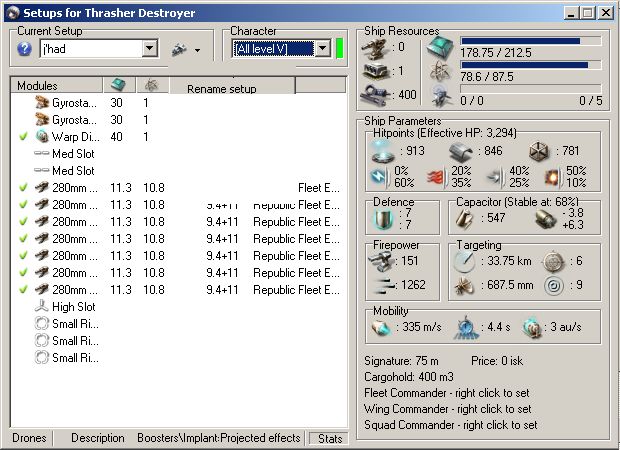This screenshot has height=450, width=620.
Task: Click the blue help question mark icon
Action: tap(25, 49)
